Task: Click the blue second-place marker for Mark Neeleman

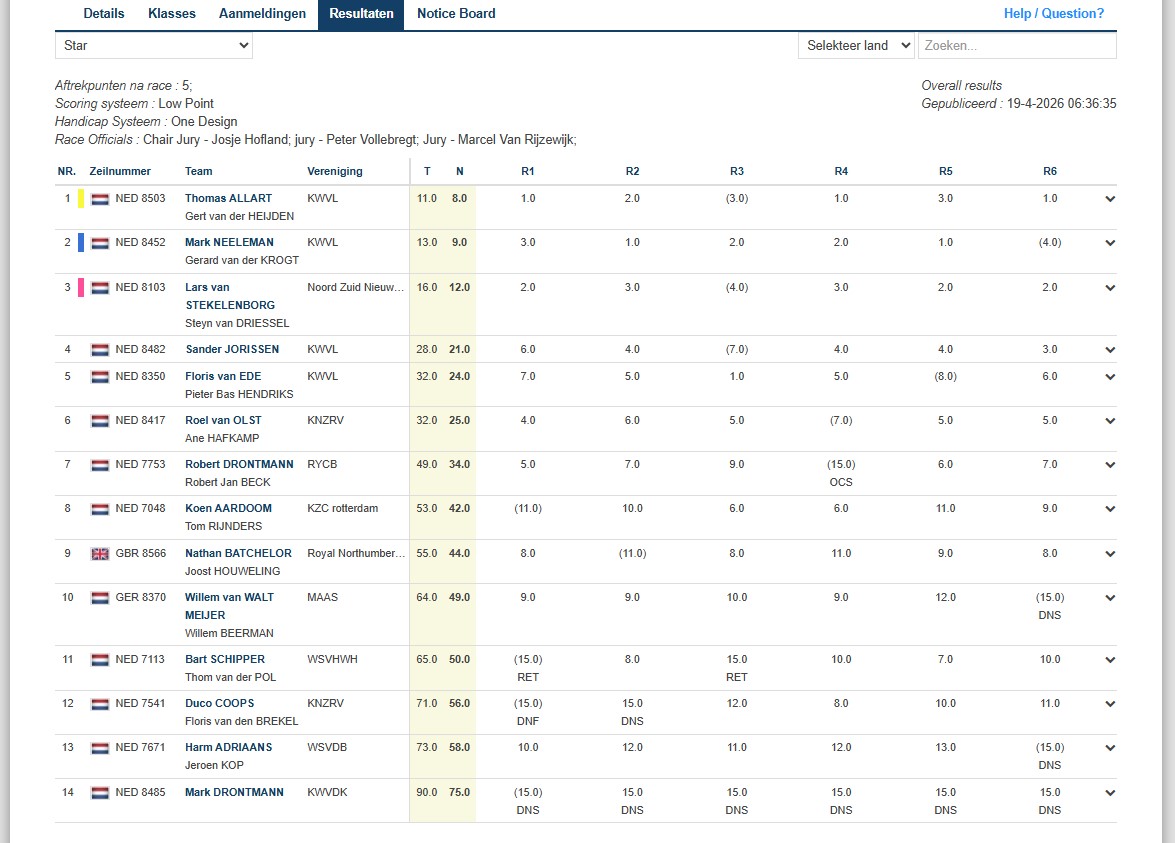Action: click(x=81, y=243)
